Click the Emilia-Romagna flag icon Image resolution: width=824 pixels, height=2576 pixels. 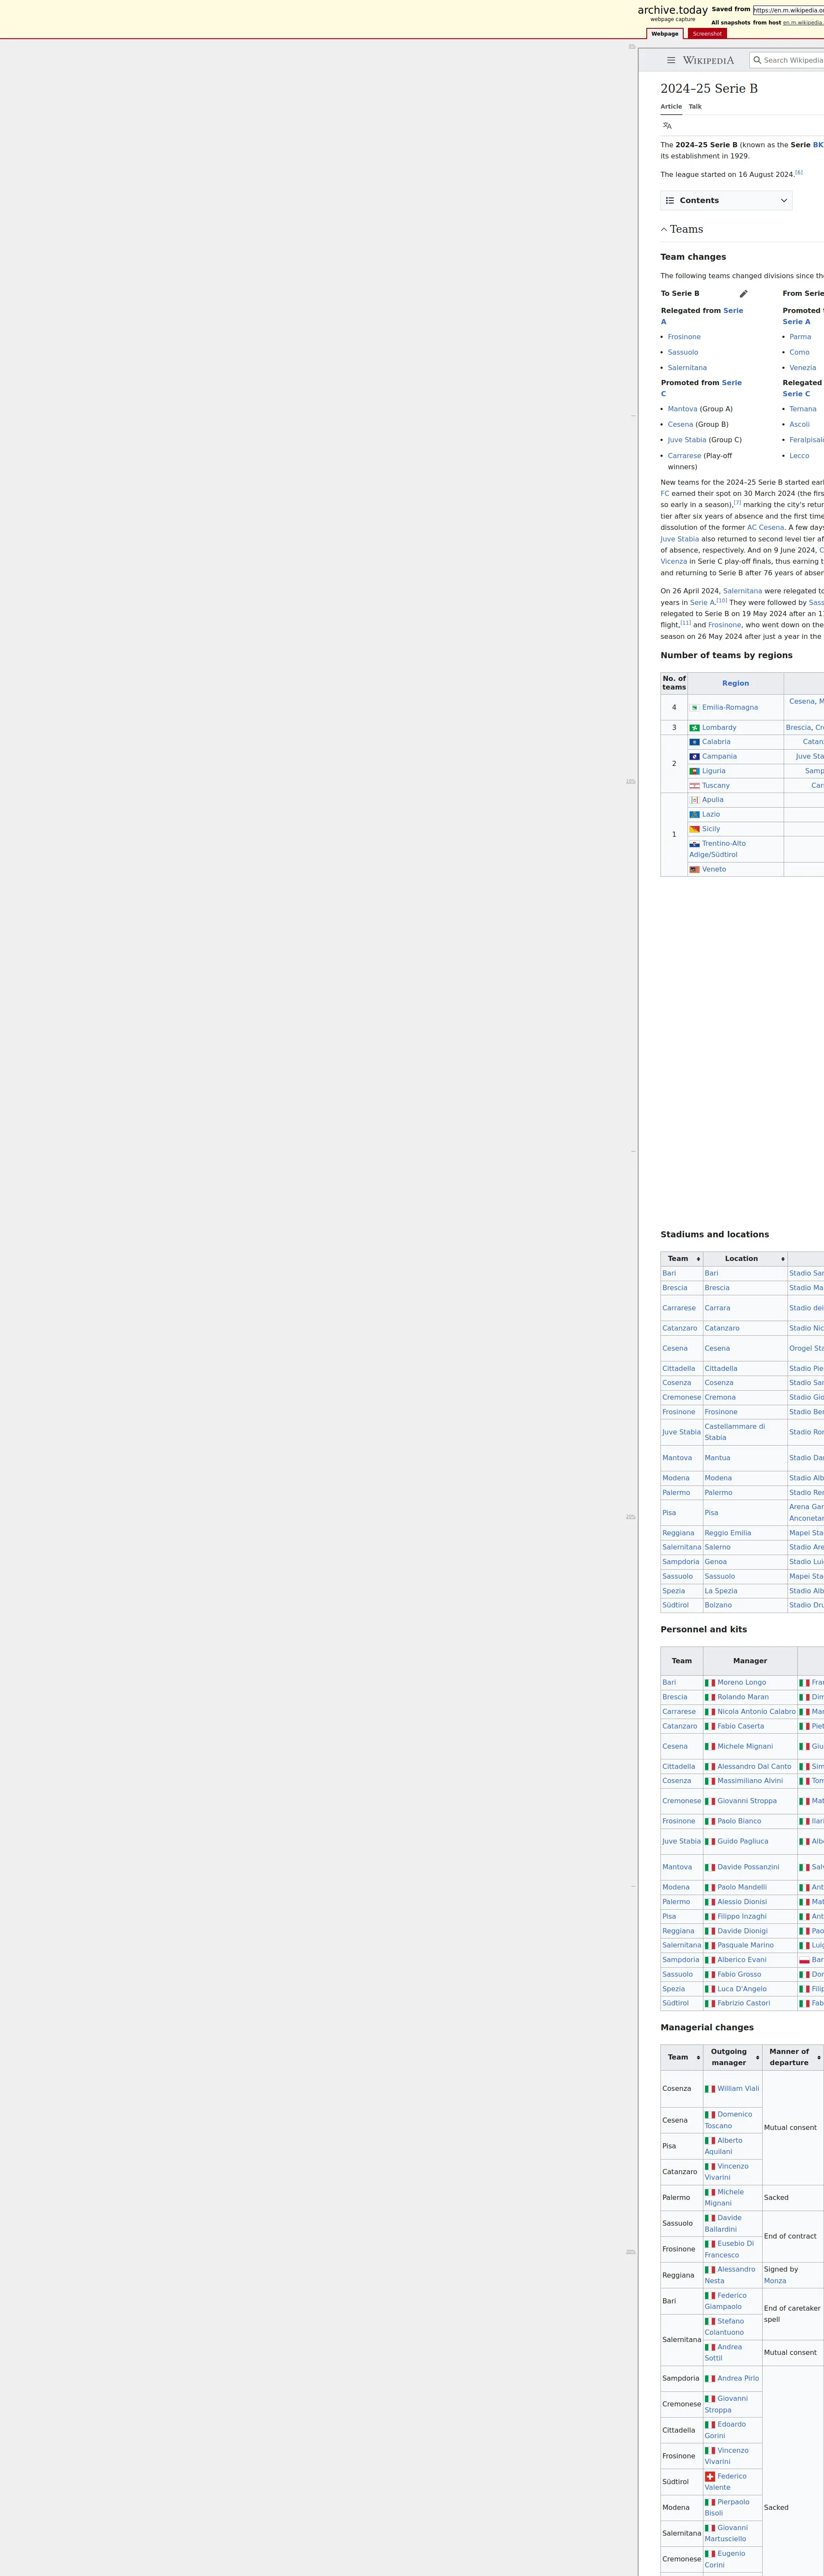(694, 707)
